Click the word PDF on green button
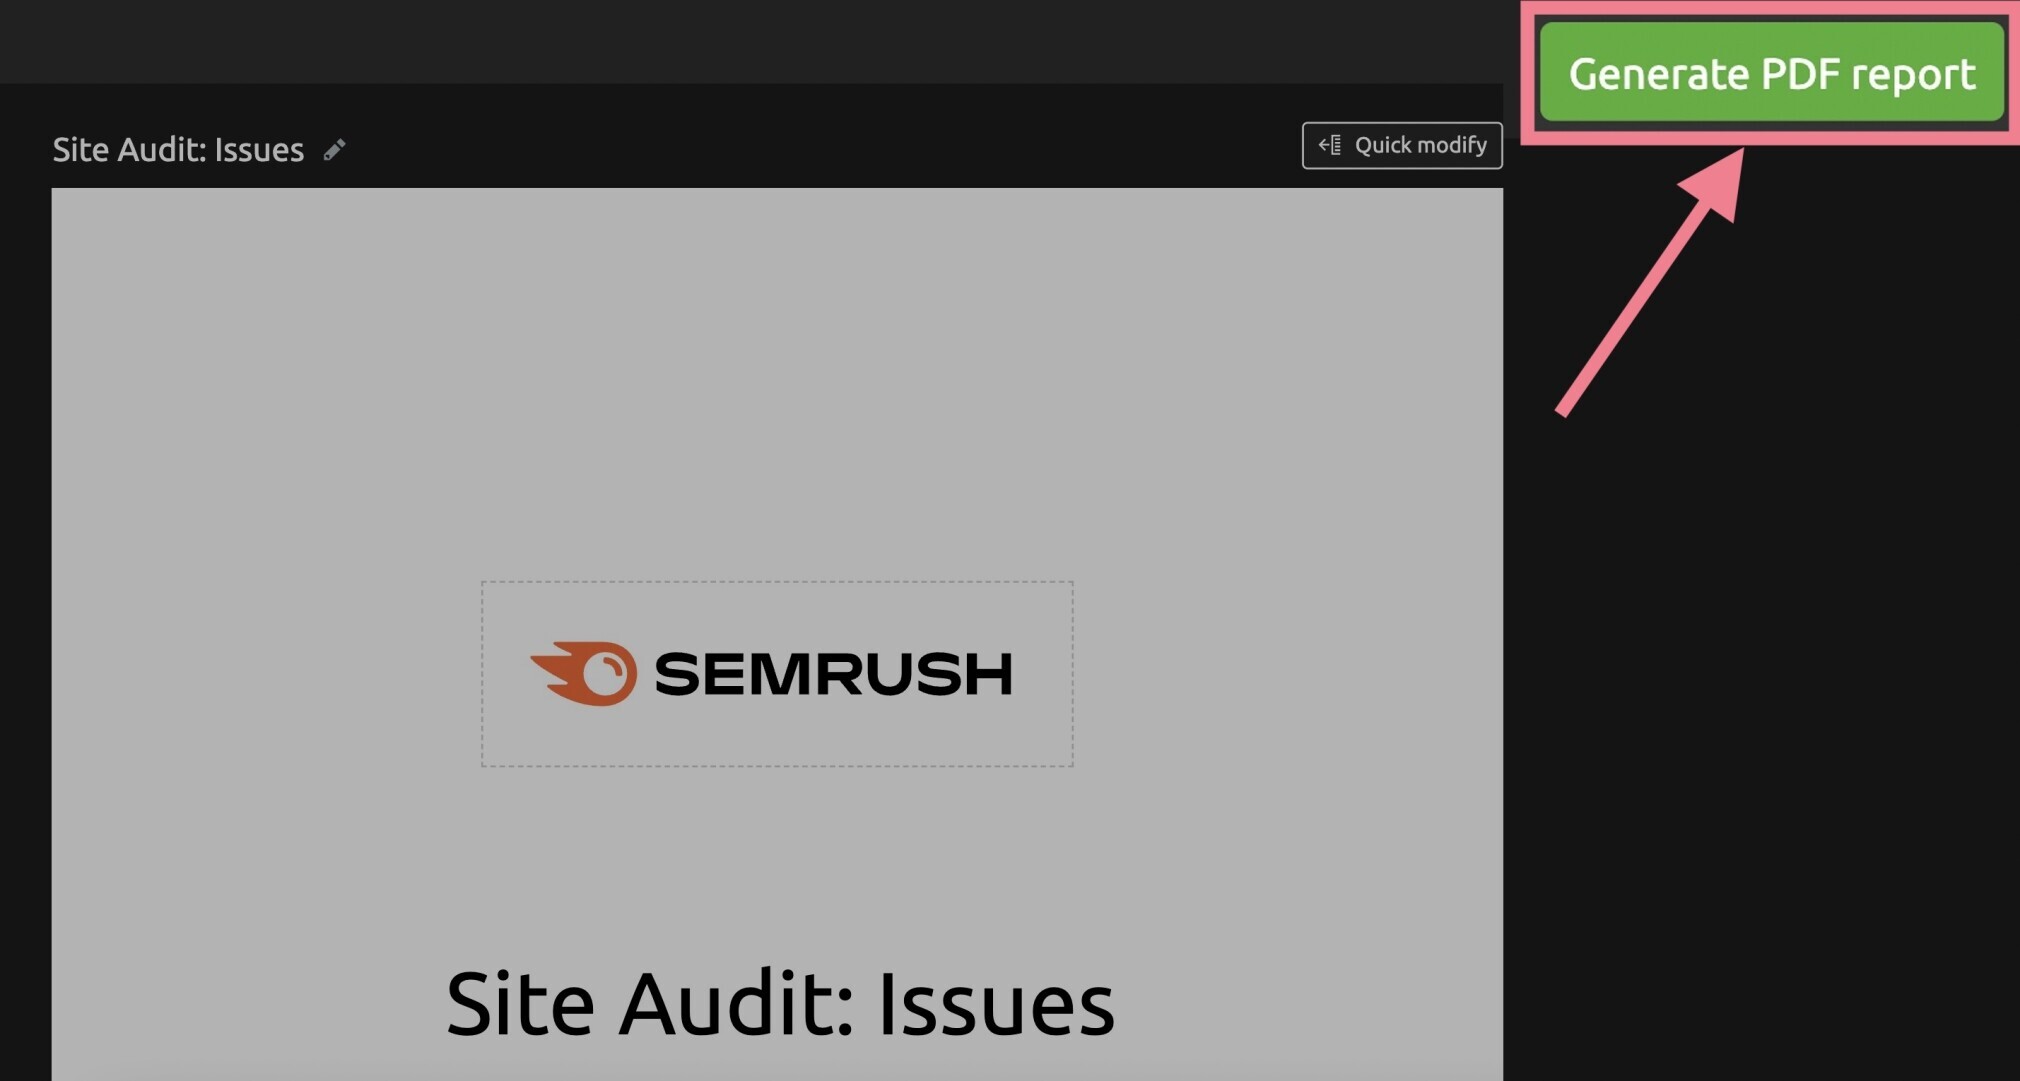The height and width of the screenshot is (1081, 2020). click(x=1800, y=73)
